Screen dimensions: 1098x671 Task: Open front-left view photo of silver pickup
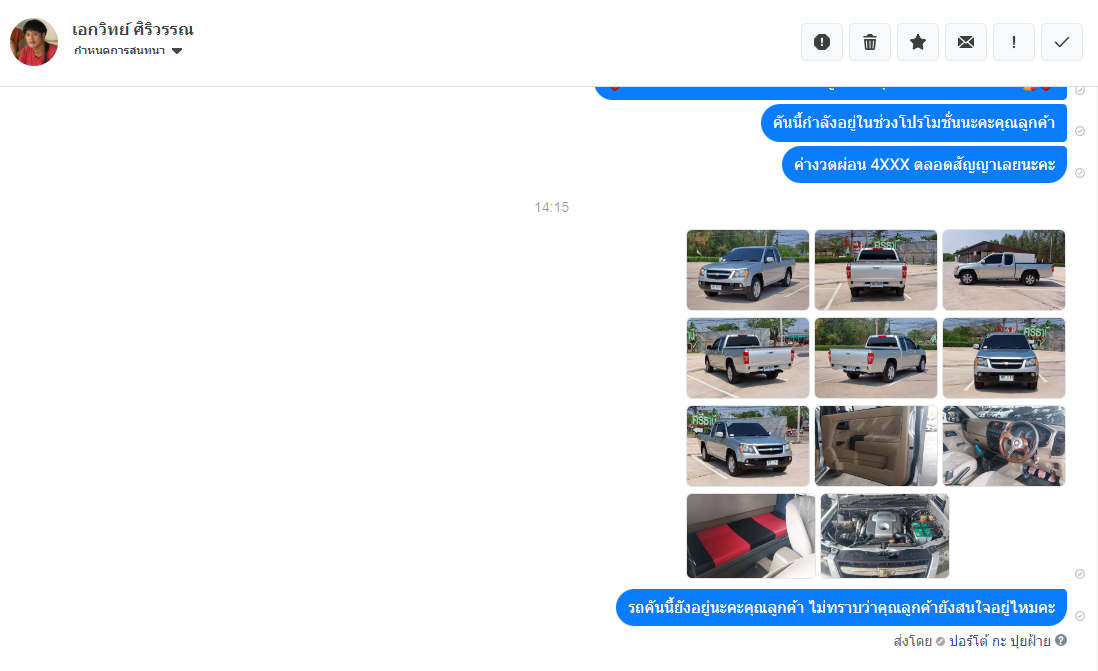click(748, 270)
